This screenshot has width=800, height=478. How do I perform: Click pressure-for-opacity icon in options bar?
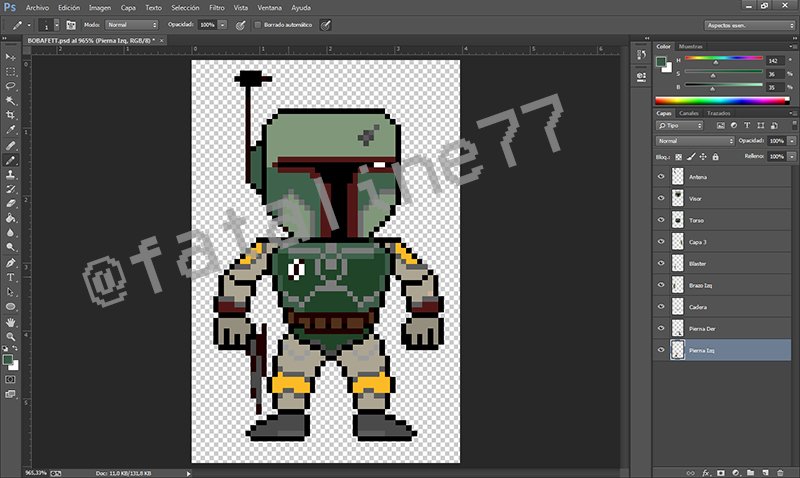coord(240,25)
